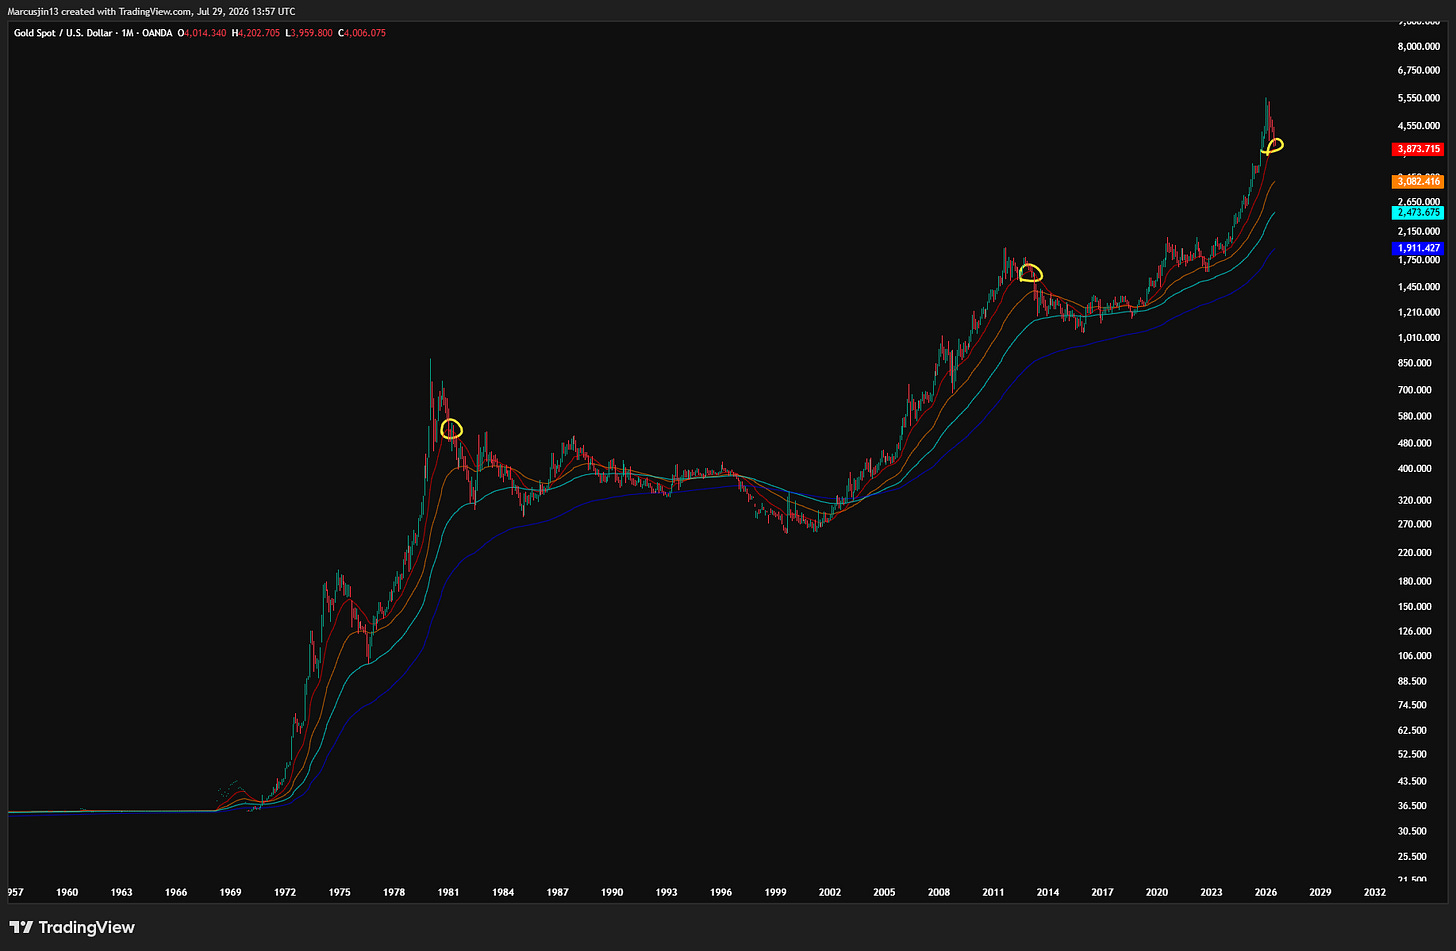Click the 2008 year label on time axis
The width and height of the screenshot is (1456, 951).
point(938,892)
